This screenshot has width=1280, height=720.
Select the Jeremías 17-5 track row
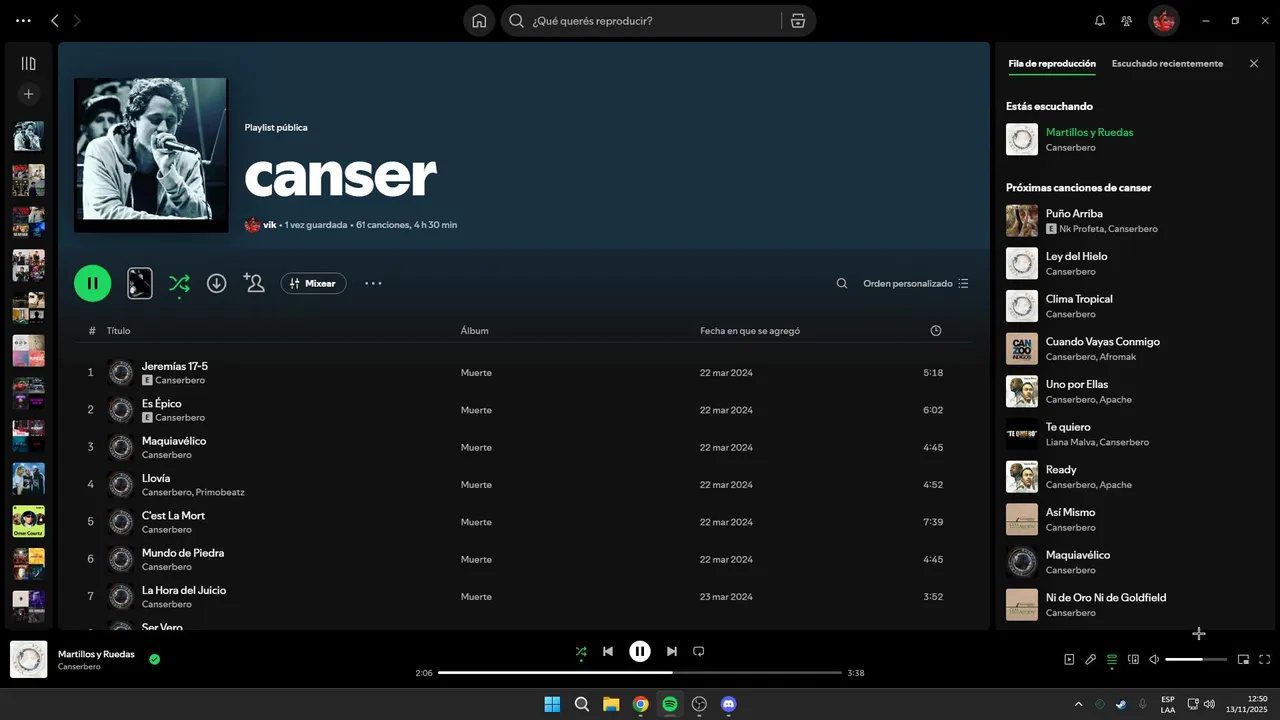tap(523, 373)
